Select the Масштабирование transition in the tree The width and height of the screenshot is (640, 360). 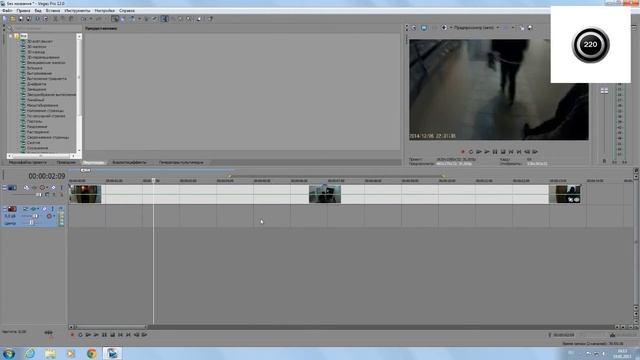pyautogui.click(x=42, y=105)
